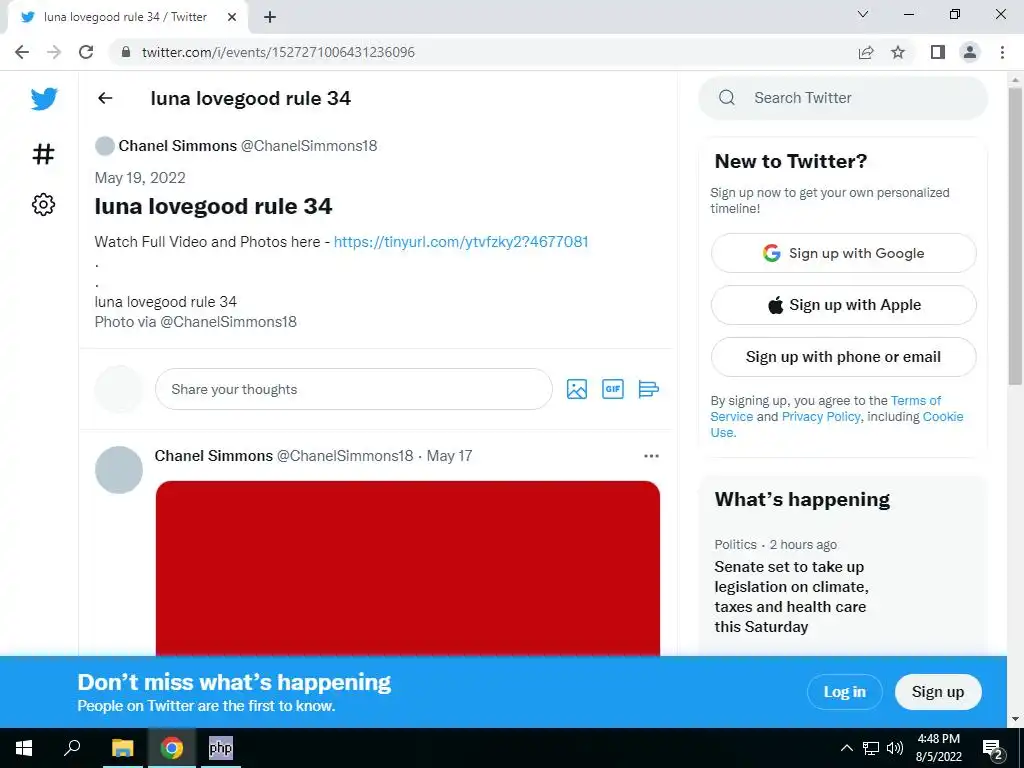1024x768 pixels.
Task: Open the Privacy Policy link
Action: point(821,417)
